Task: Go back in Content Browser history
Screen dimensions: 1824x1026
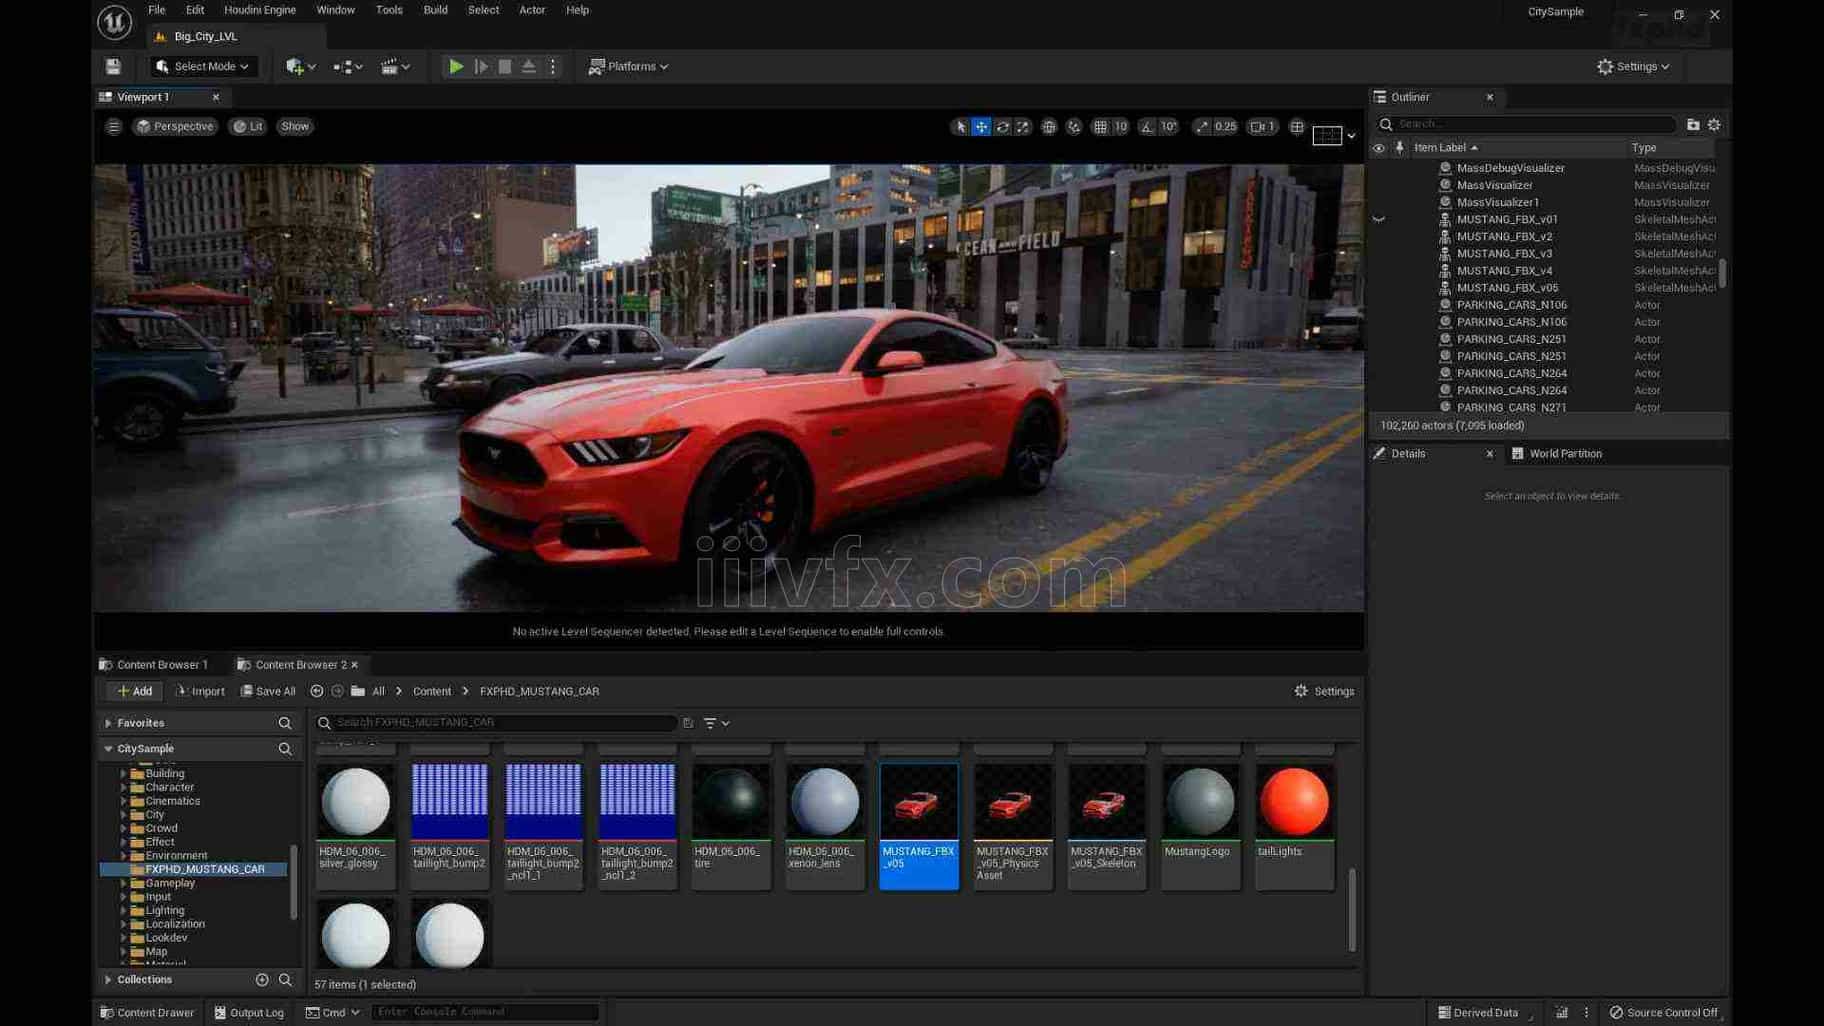Action: 317,692
